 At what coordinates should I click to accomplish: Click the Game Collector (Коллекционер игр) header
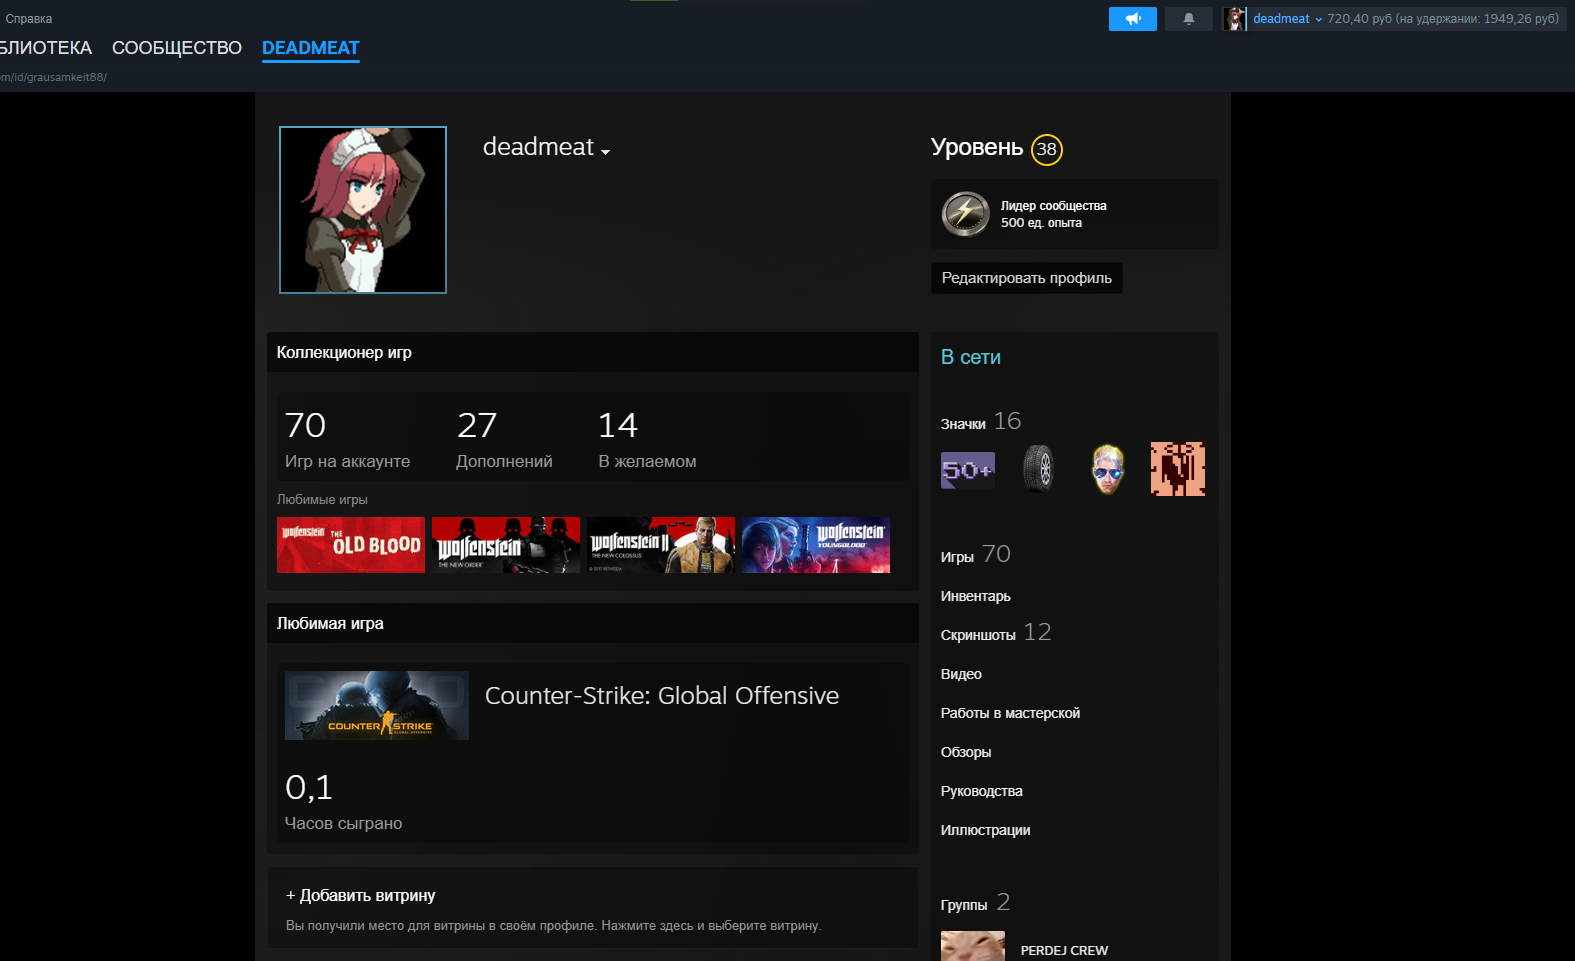pyautogui.click(x=344, y=352)
